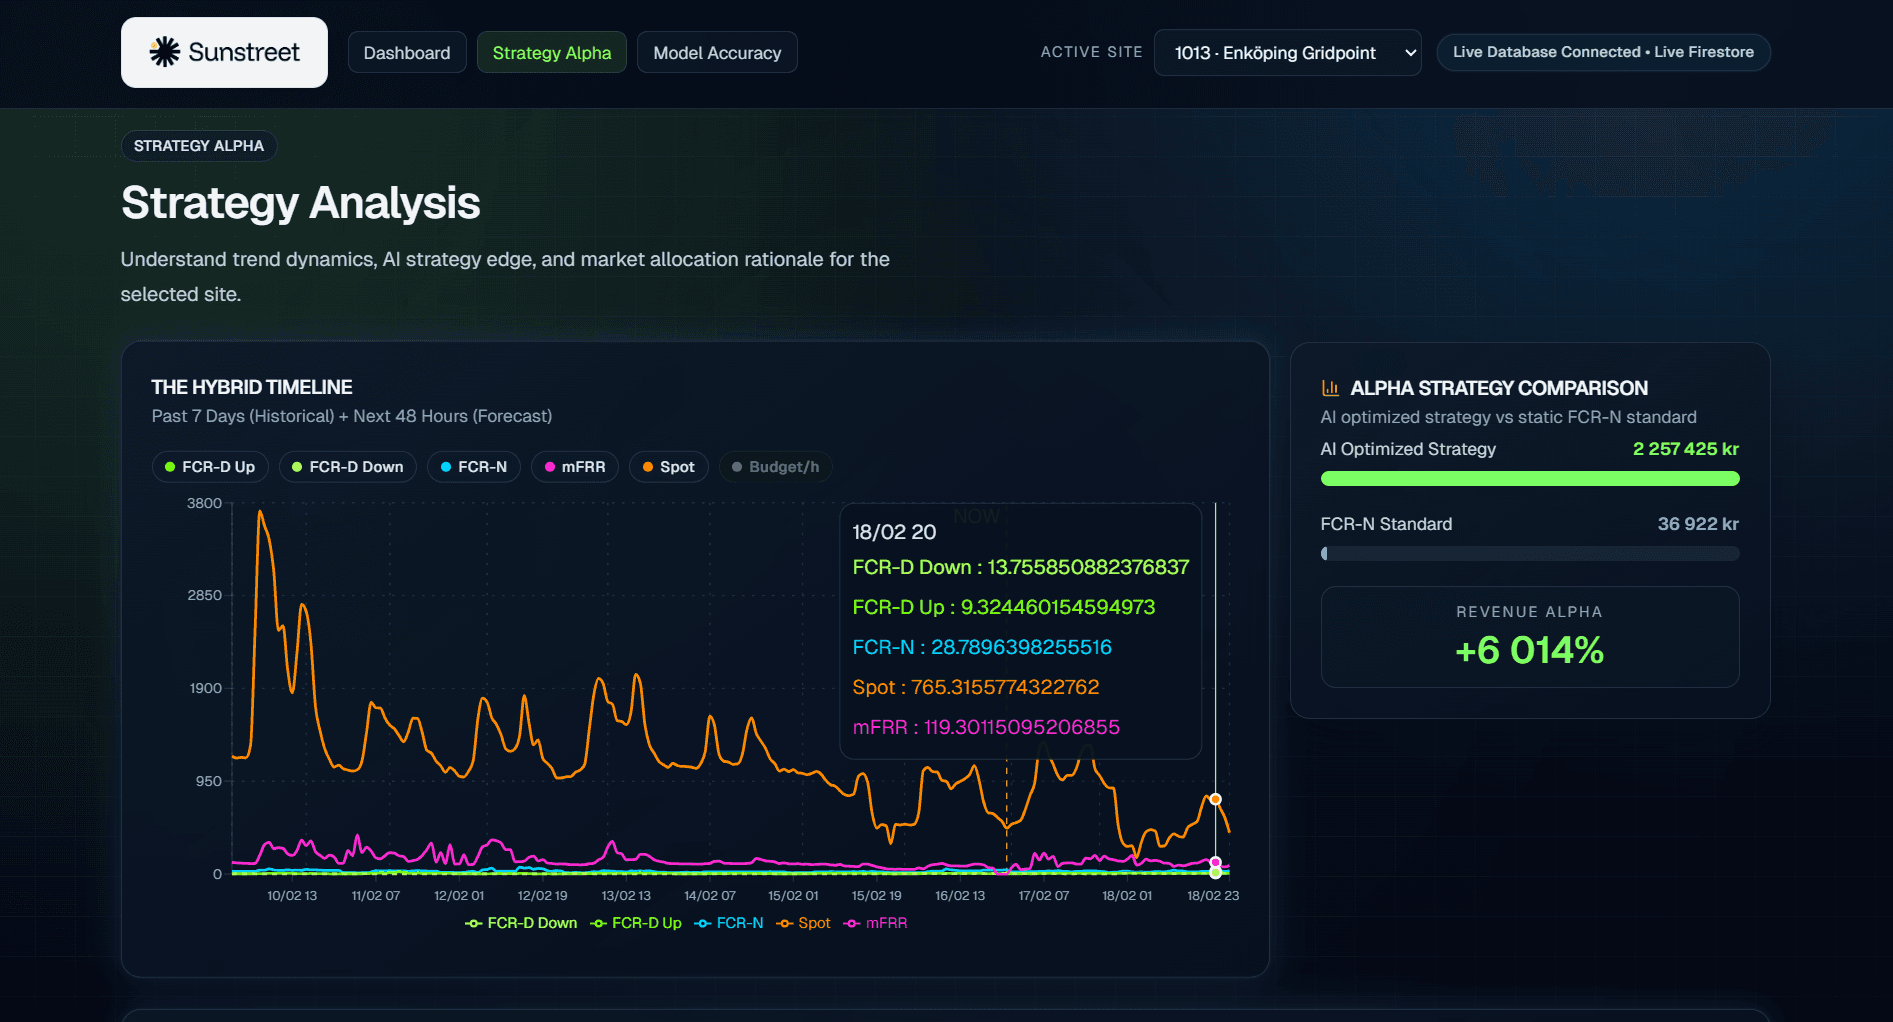The image size is (1893, 1022).
Task: Select the mFRR marker in the bottom legend
Action: [851, 922]
